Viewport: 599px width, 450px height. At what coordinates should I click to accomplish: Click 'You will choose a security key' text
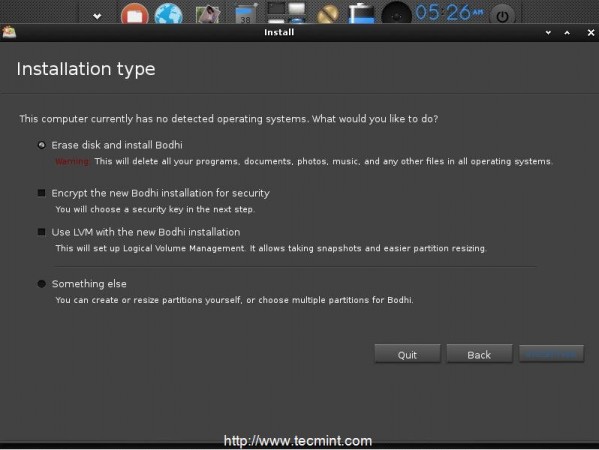pos(155,209)
